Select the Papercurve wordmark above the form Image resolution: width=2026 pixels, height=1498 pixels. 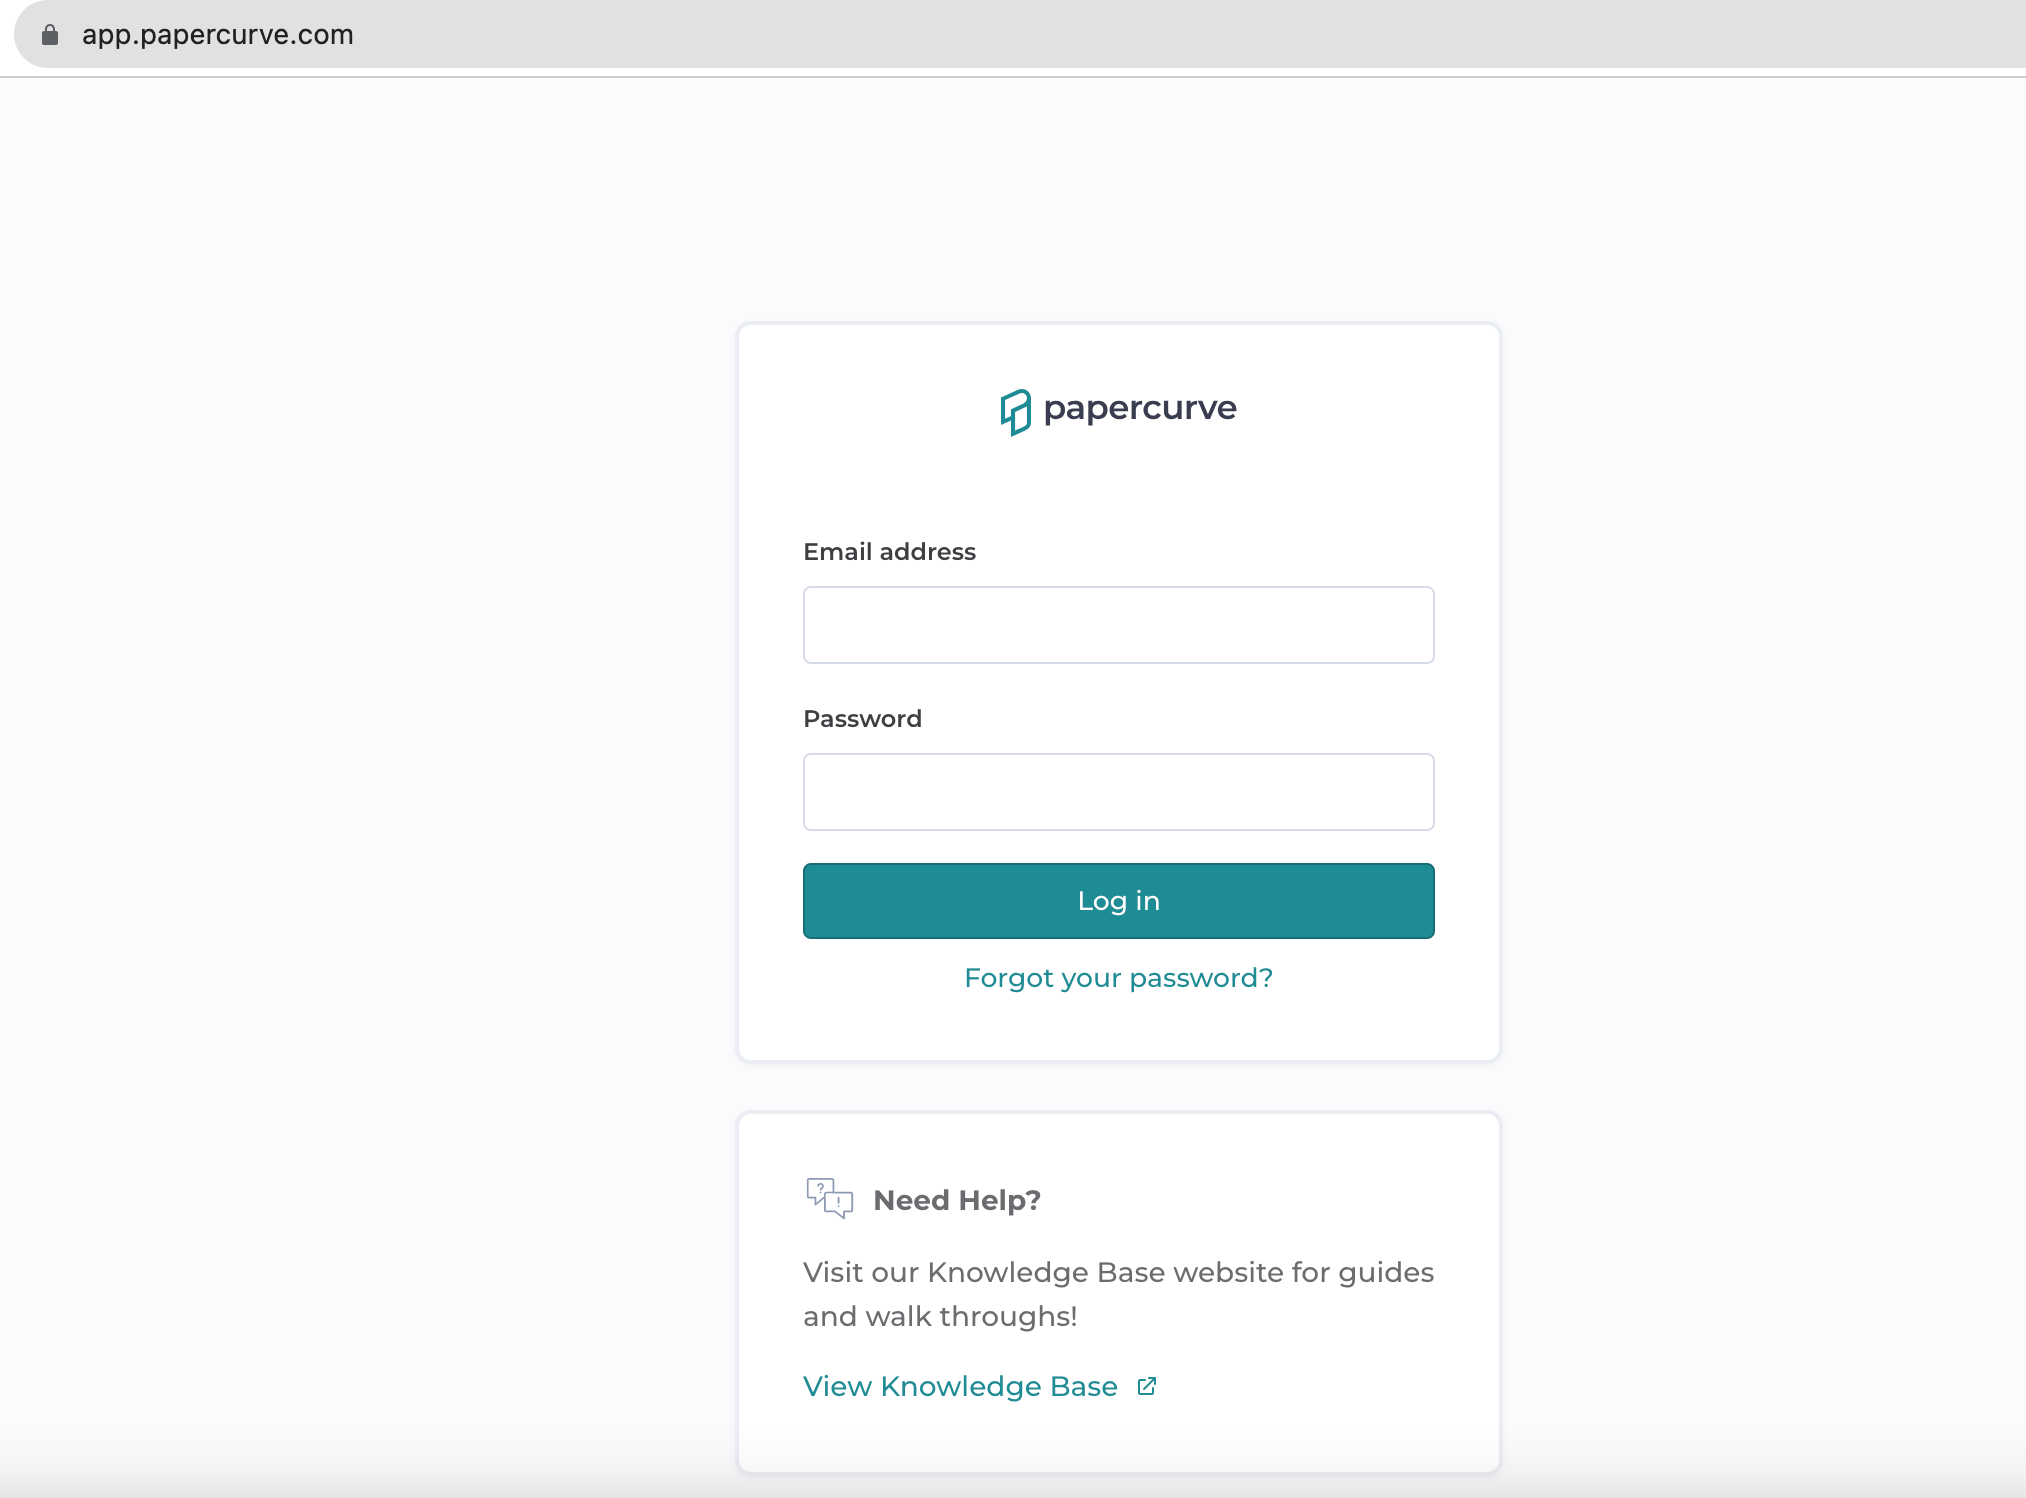(1141, 408)
